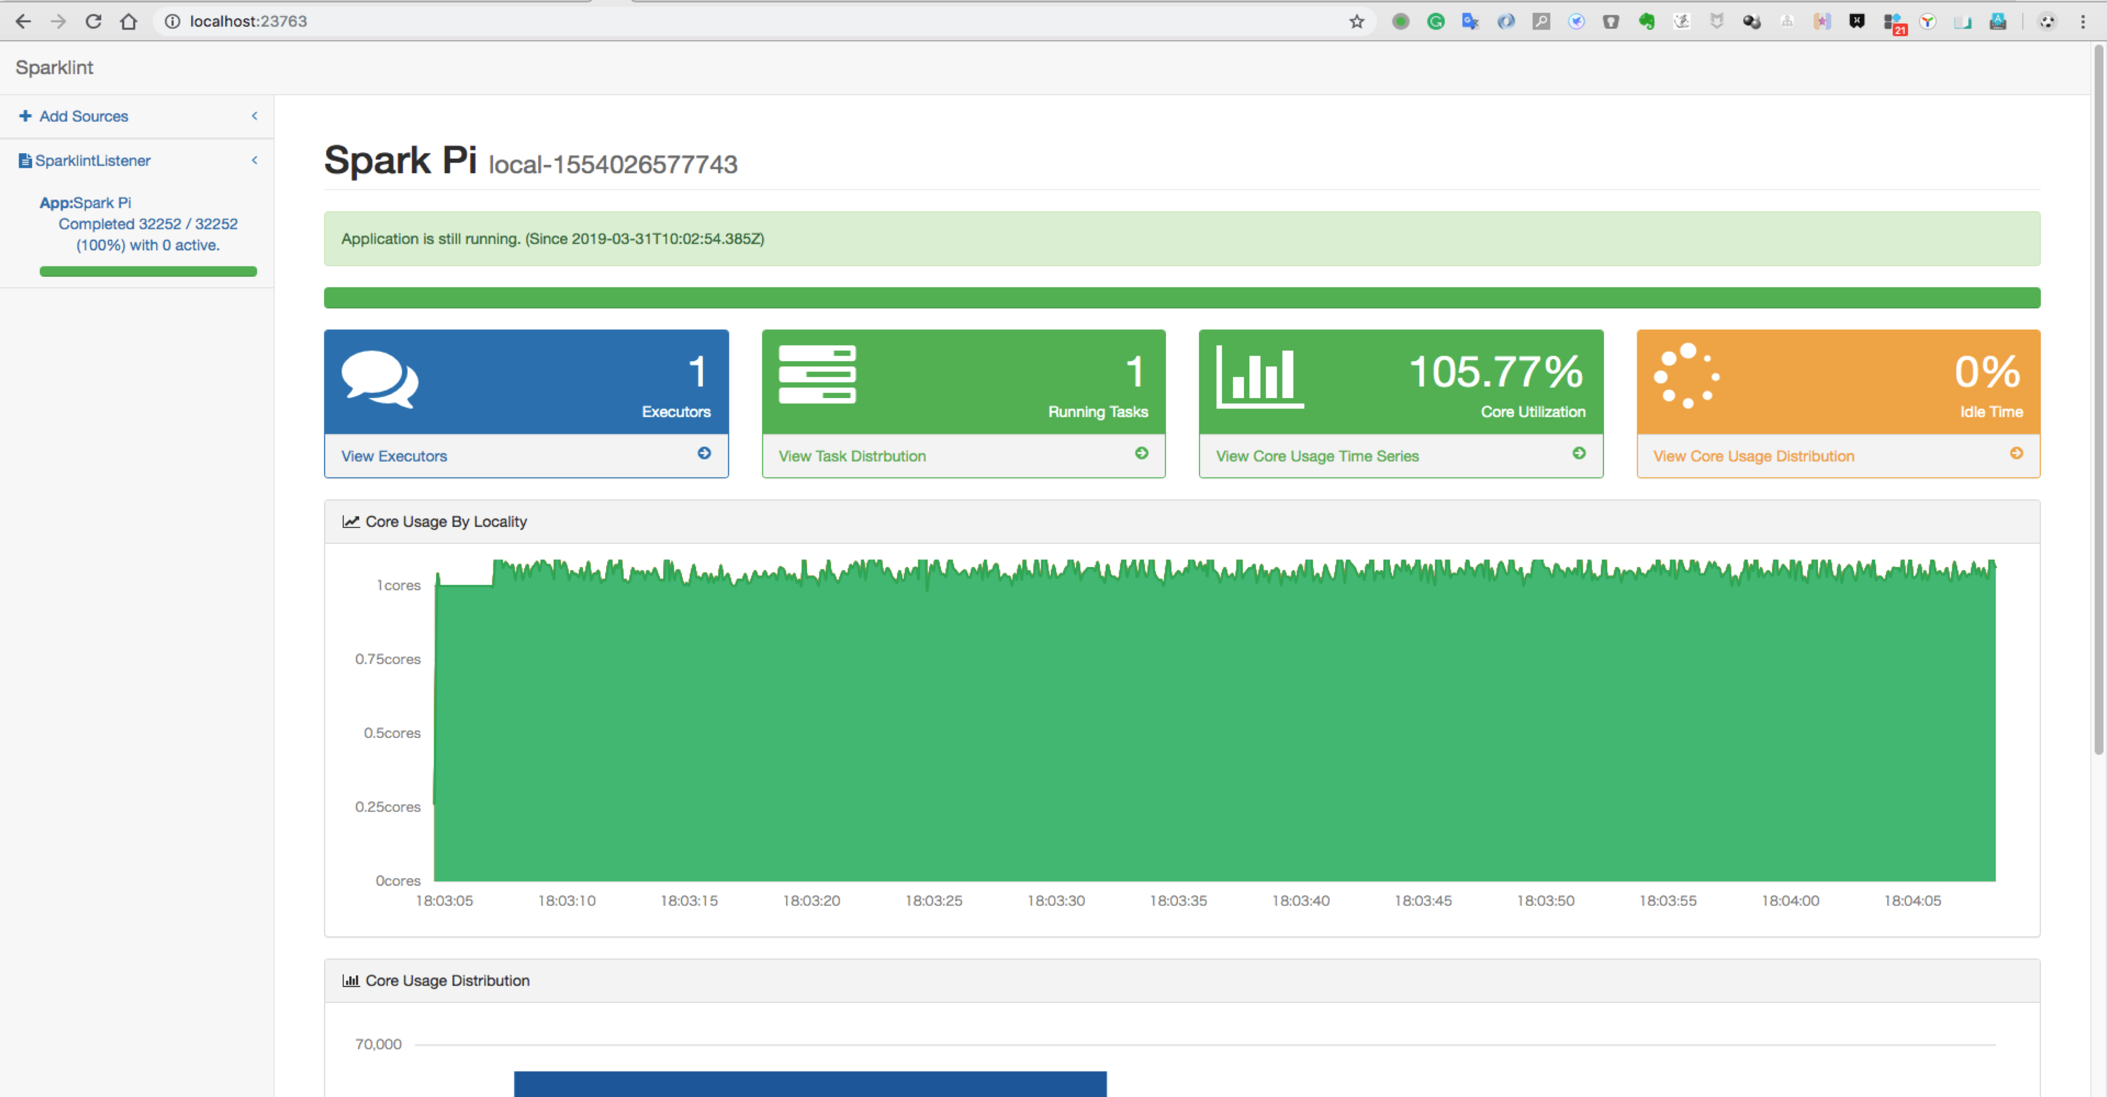Click the arrow beside View Task Distrbution

[x=1141, y=454]
